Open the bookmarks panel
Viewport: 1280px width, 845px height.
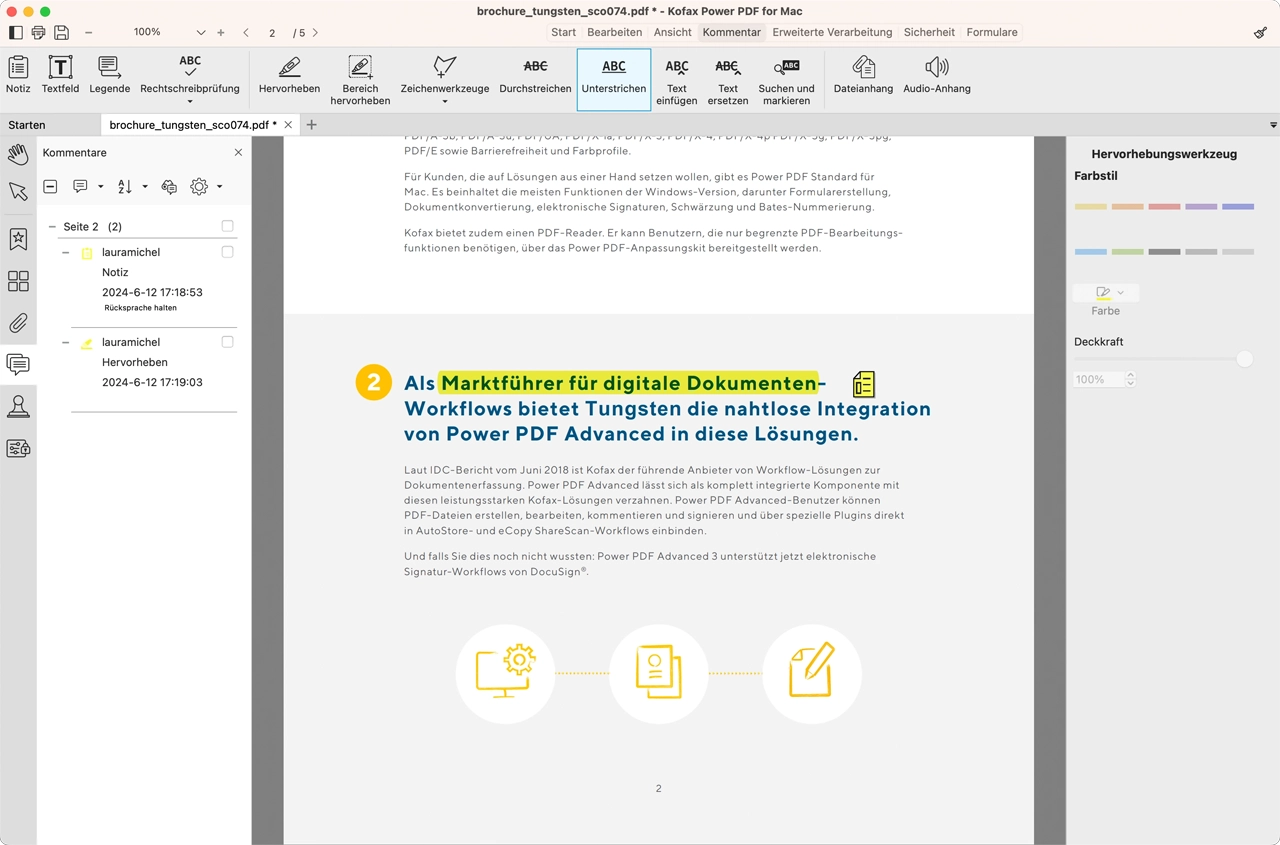pos(18,239)
